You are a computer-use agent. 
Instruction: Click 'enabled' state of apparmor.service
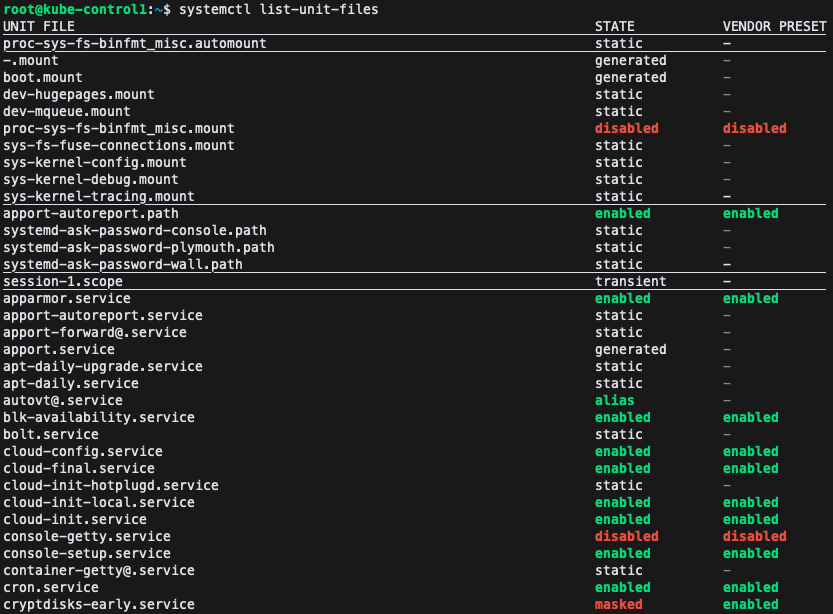pyautogui.click(x=623, y=299)
